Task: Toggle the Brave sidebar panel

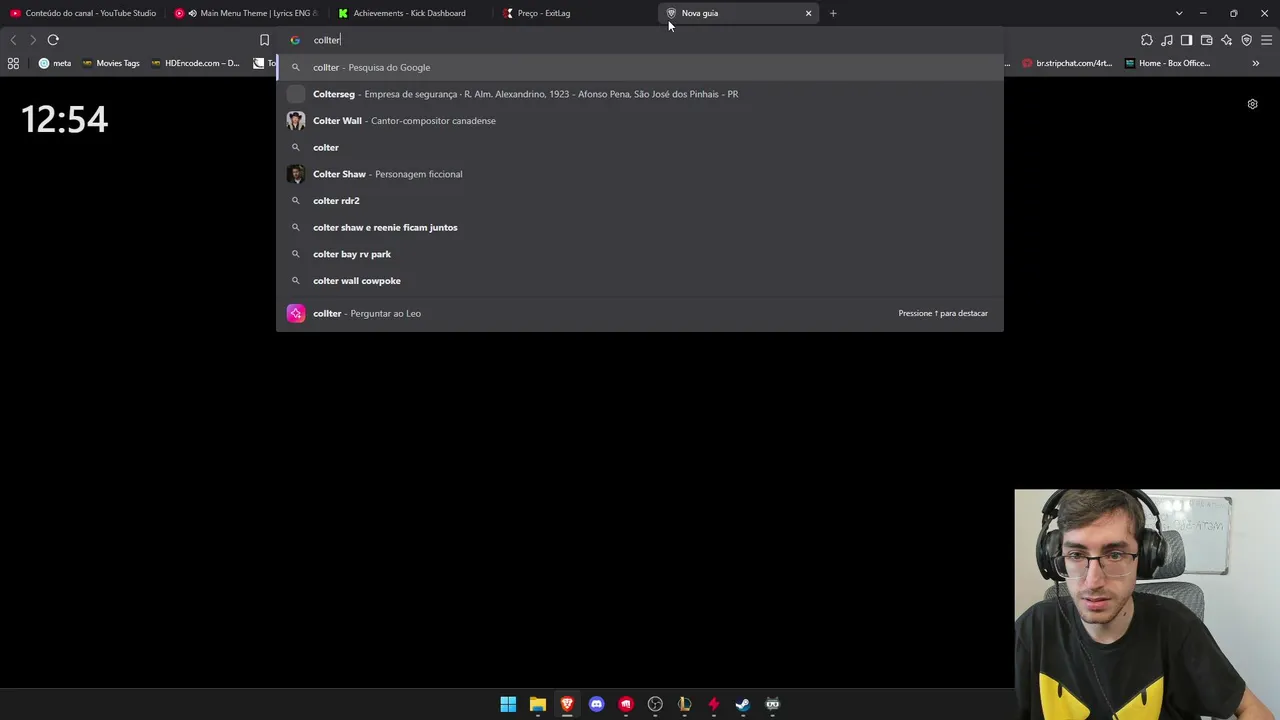Action: (1187, 40)
